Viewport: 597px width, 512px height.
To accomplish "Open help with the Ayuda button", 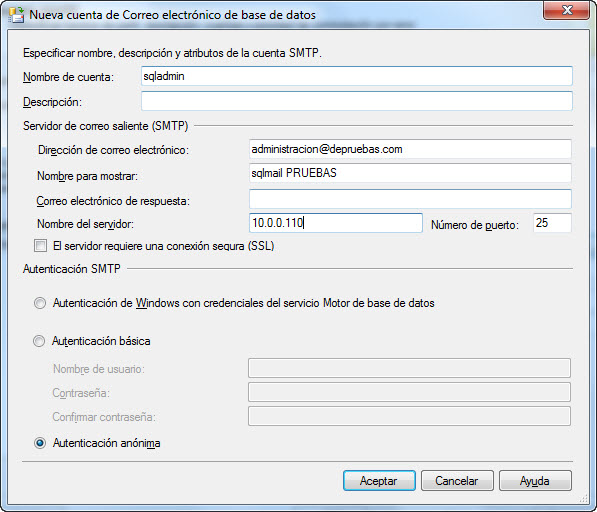I will pyautogui.click(x=535, y=480).
